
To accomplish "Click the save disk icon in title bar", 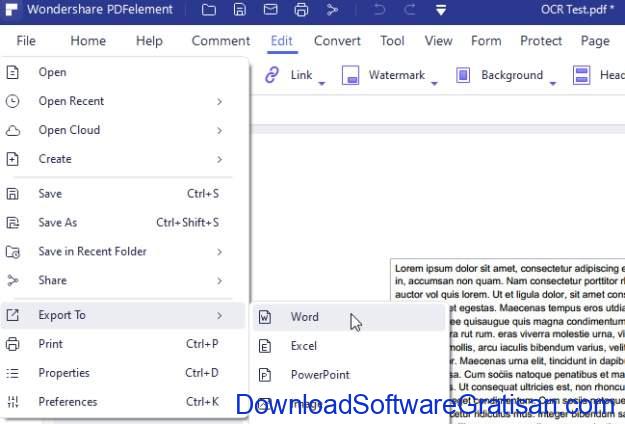I will point(240,10).
